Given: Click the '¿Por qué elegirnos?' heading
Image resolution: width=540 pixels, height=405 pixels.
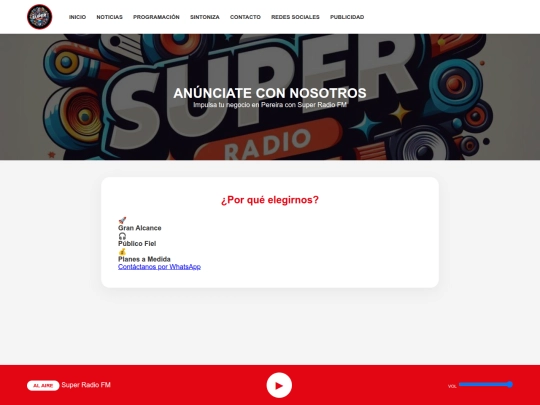Looking at the screenshot, I should coord(270,200).
